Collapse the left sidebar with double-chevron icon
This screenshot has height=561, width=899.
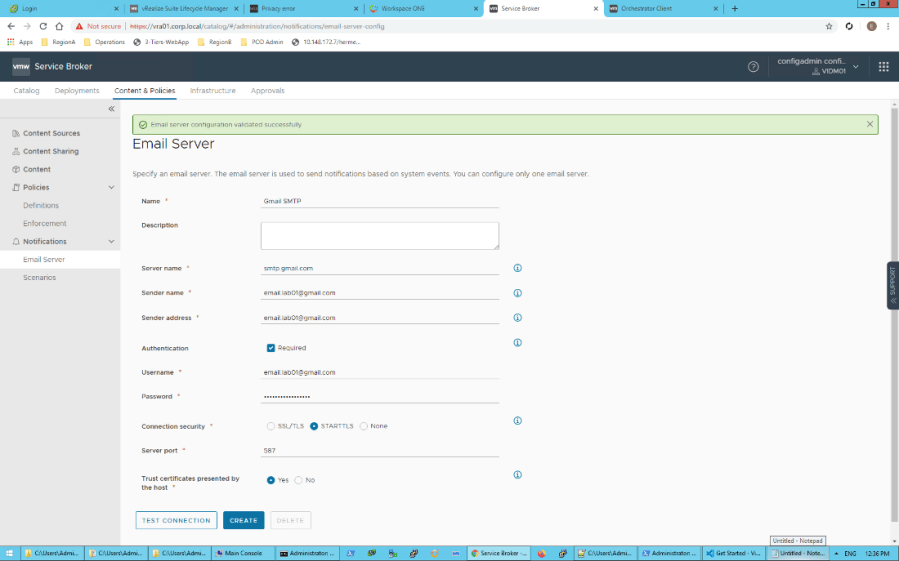111,108
